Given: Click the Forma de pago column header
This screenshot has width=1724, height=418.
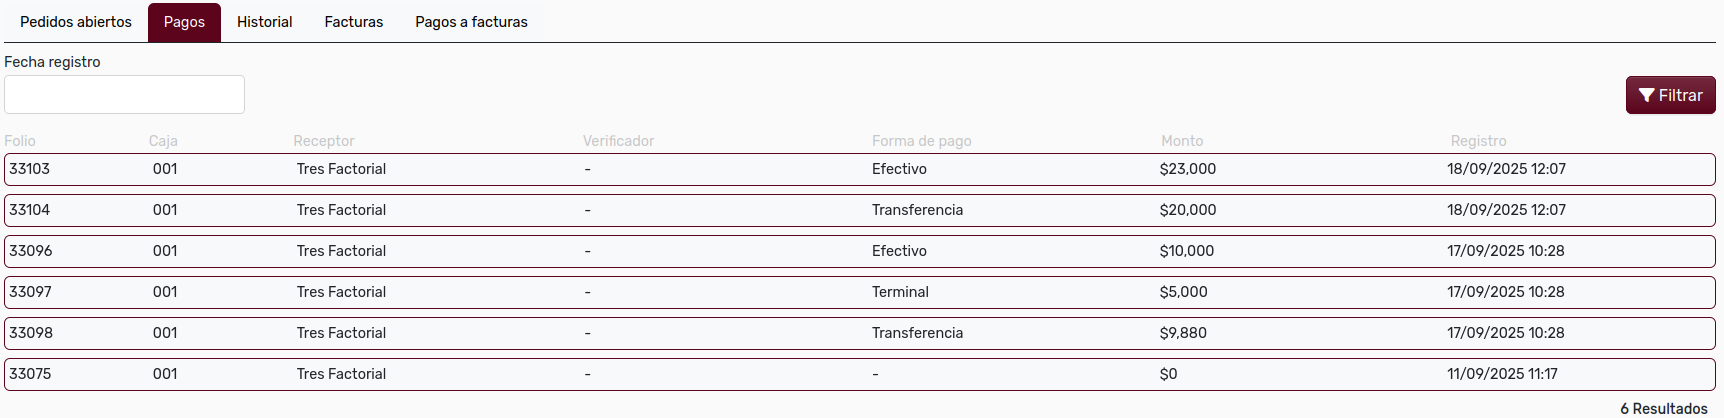Looking at the screenshot, I should coord(921,141).
